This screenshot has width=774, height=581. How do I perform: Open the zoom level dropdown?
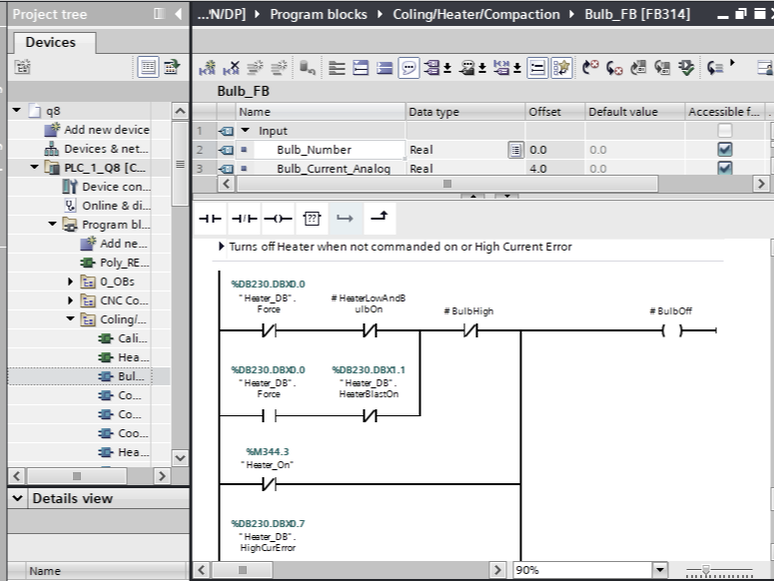tap(659, 570)
